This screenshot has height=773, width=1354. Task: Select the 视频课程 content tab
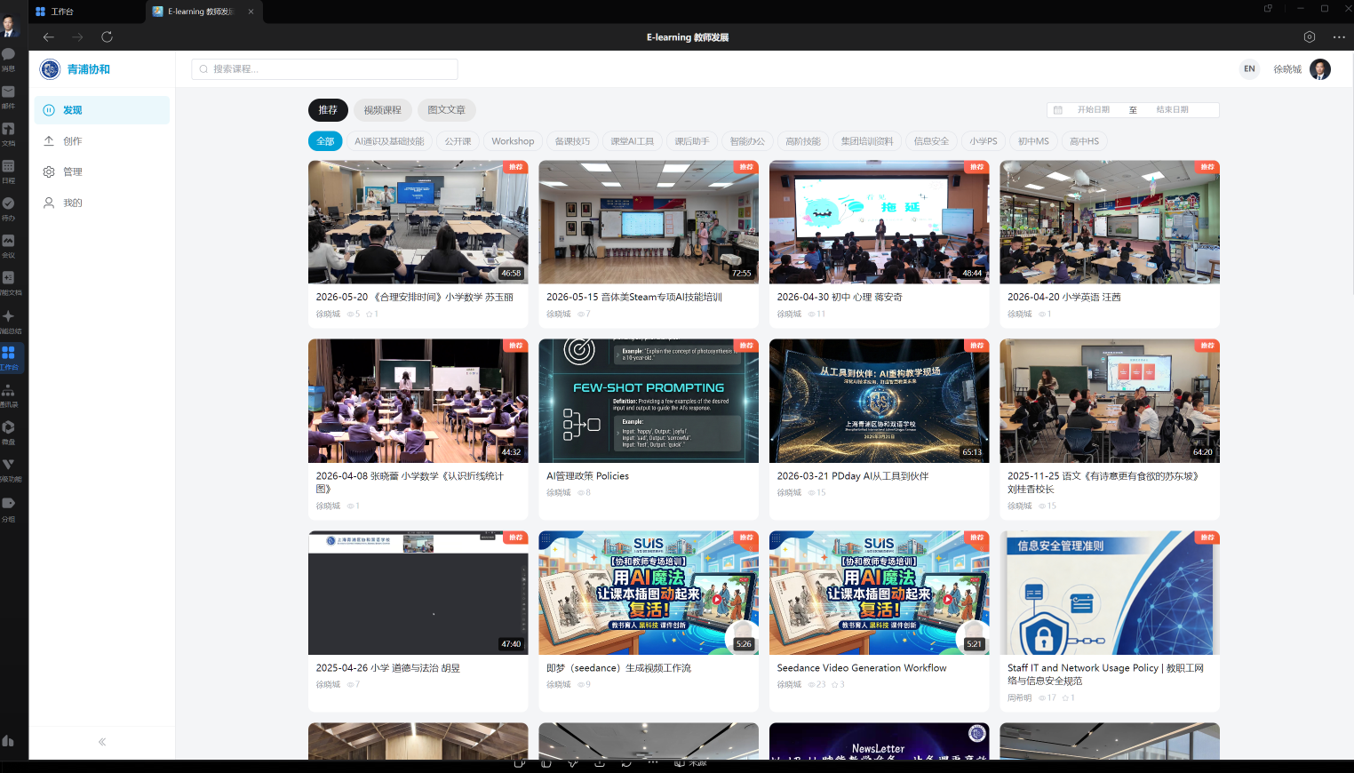click(x=382, y=110)
